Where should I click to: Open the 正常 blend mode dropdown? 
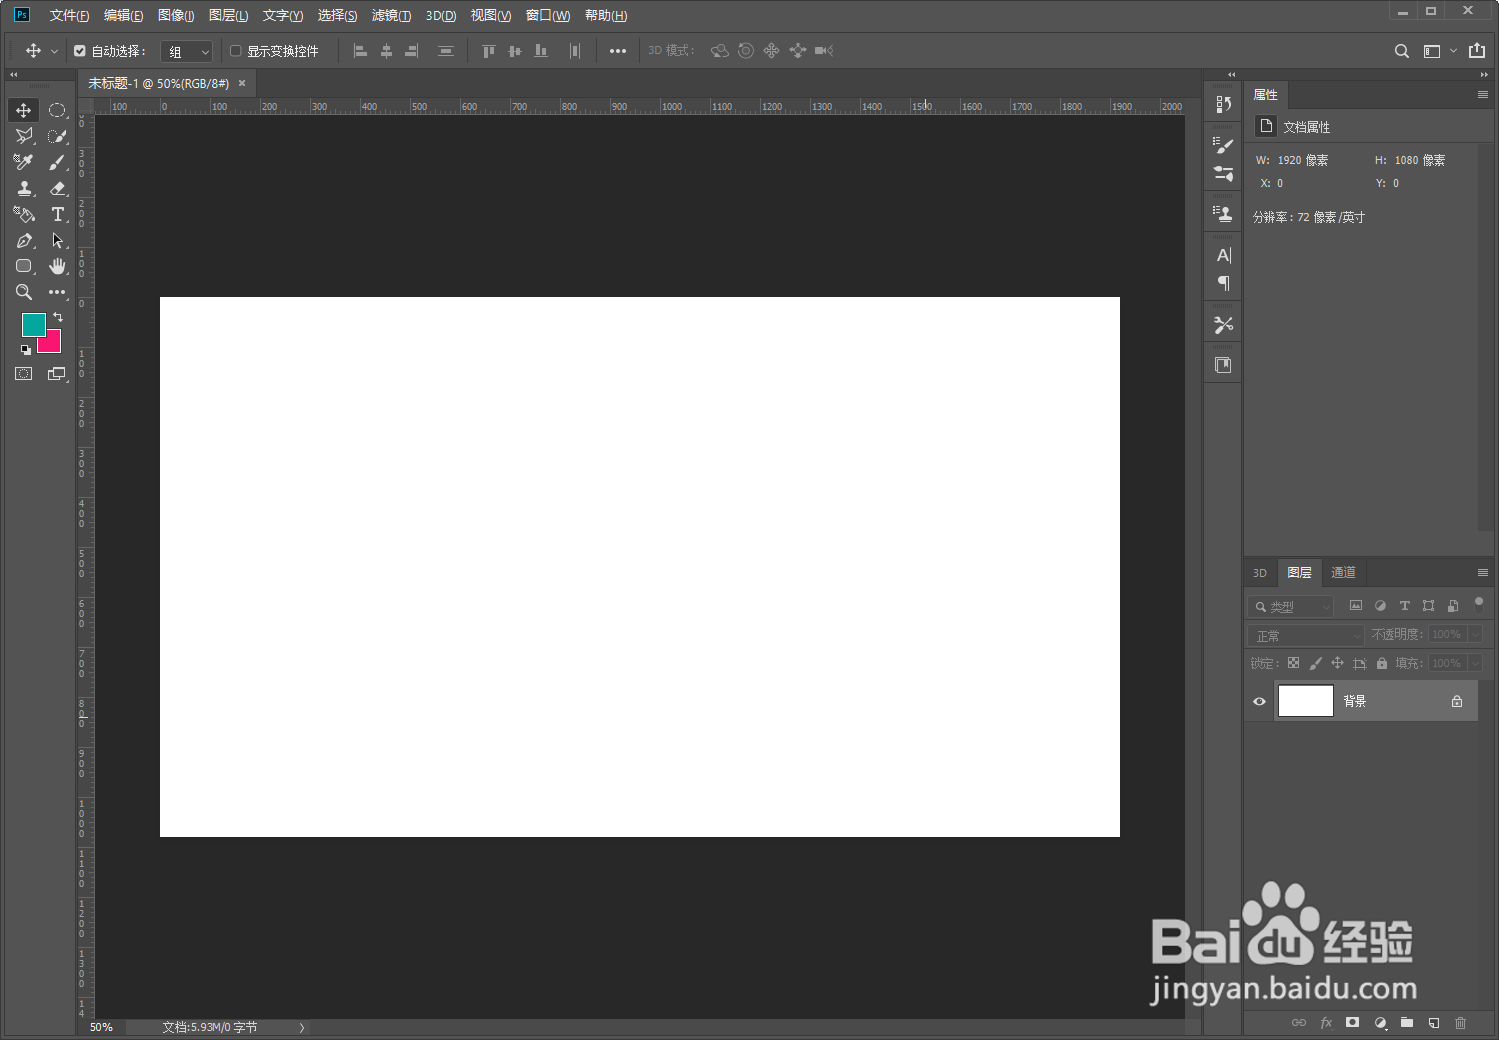(x=1306, y=635)
